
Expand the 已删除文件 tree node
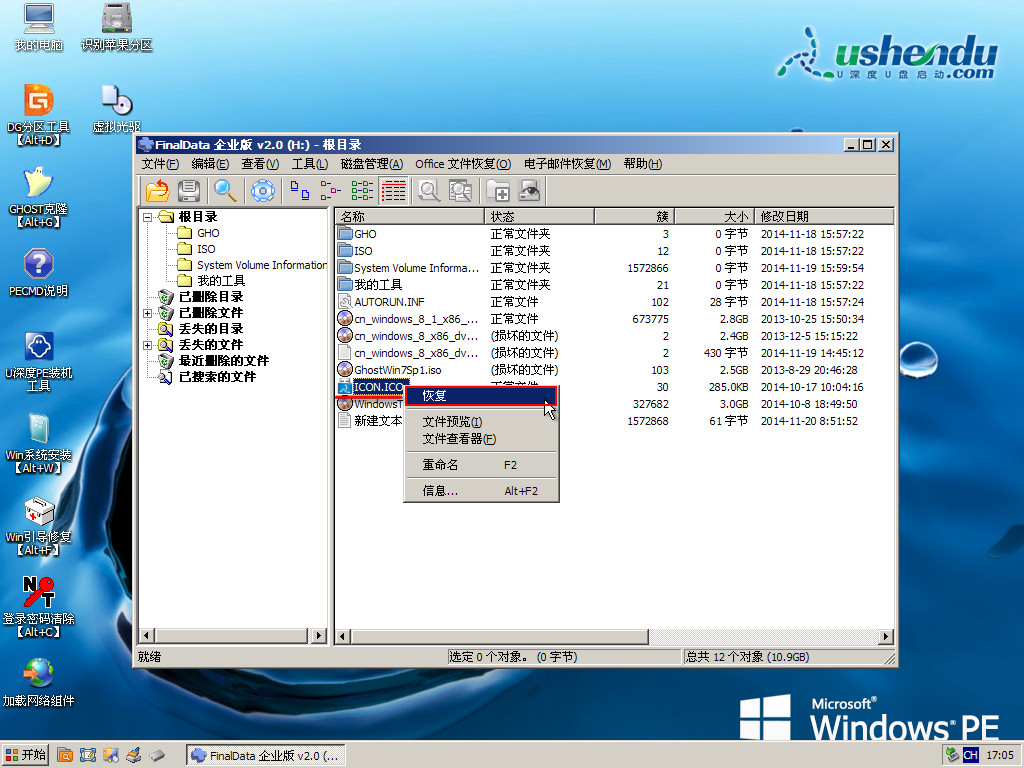point(148,313)
